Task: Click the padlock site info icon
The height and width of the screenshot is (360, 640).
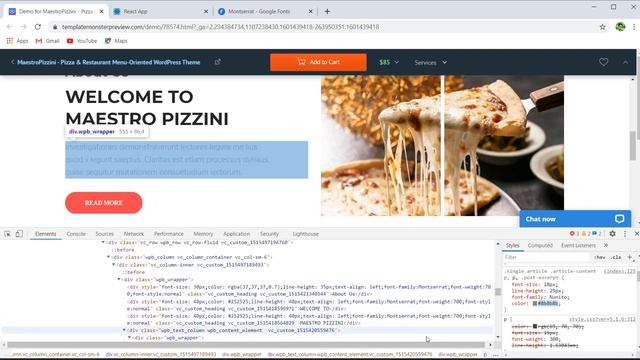Action: [x=55, y=27]
